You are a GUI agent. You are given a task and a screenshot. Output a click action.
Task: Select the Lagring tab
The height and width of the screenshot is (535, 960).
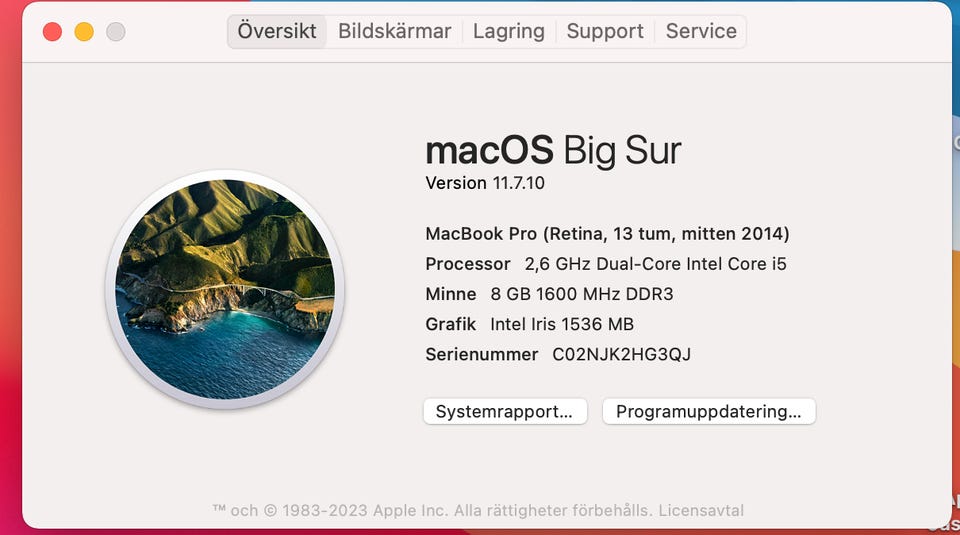(x=508, y=31)
